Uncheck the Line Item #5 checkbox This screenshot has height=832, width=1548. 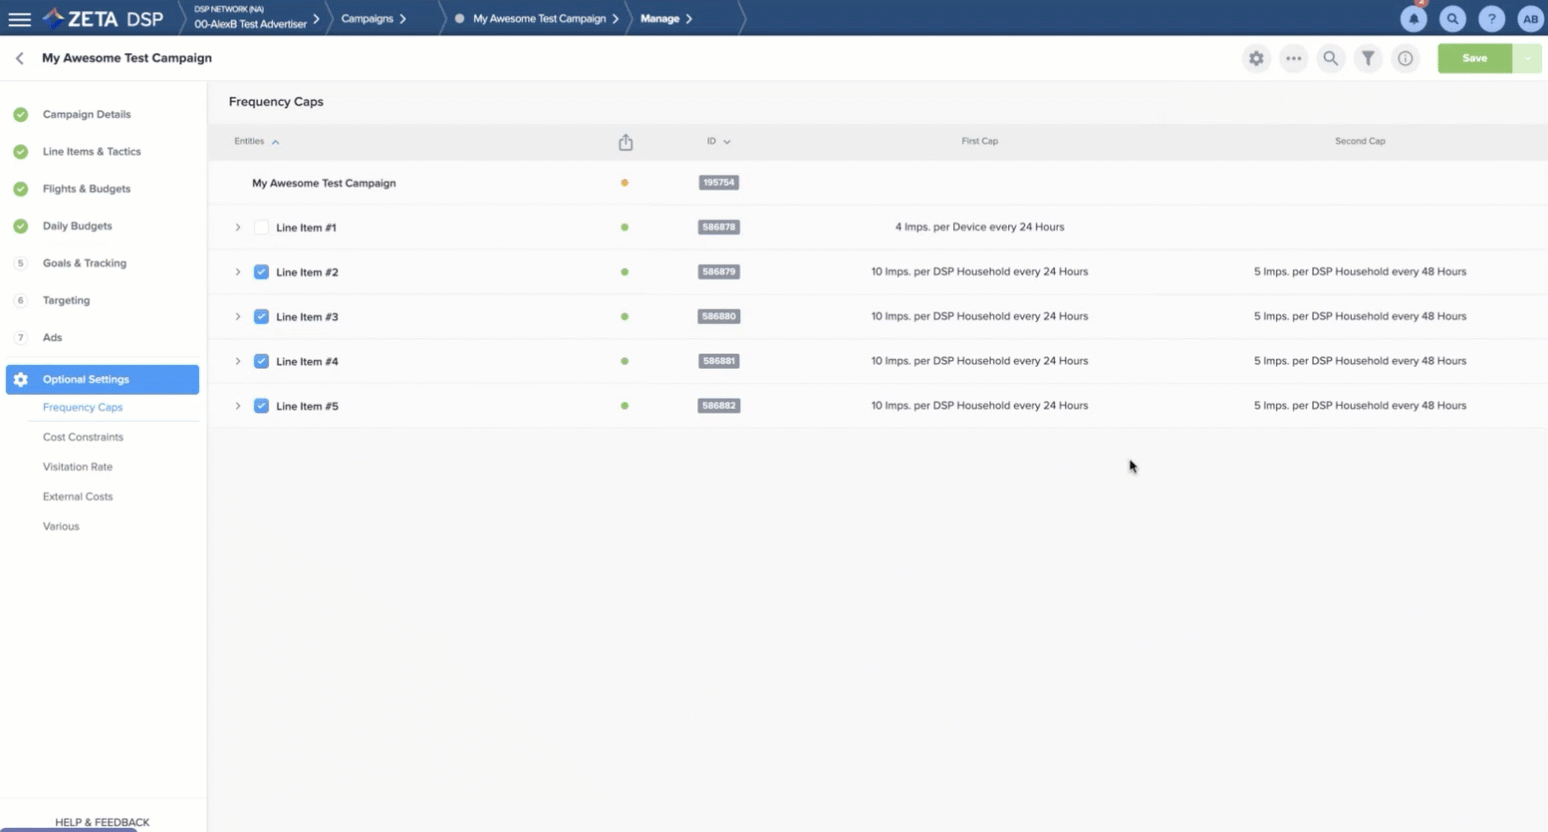pos(261,406)
